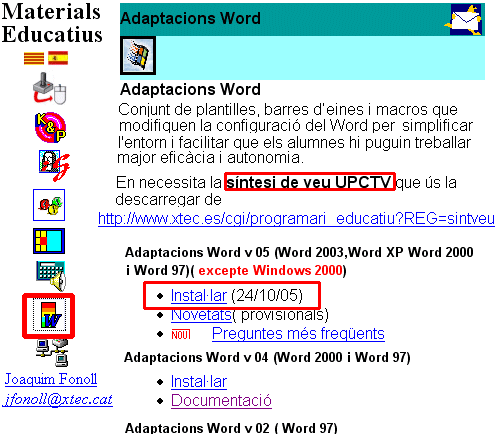Open the keyboard with speaker icon

[x=51, y=276]
